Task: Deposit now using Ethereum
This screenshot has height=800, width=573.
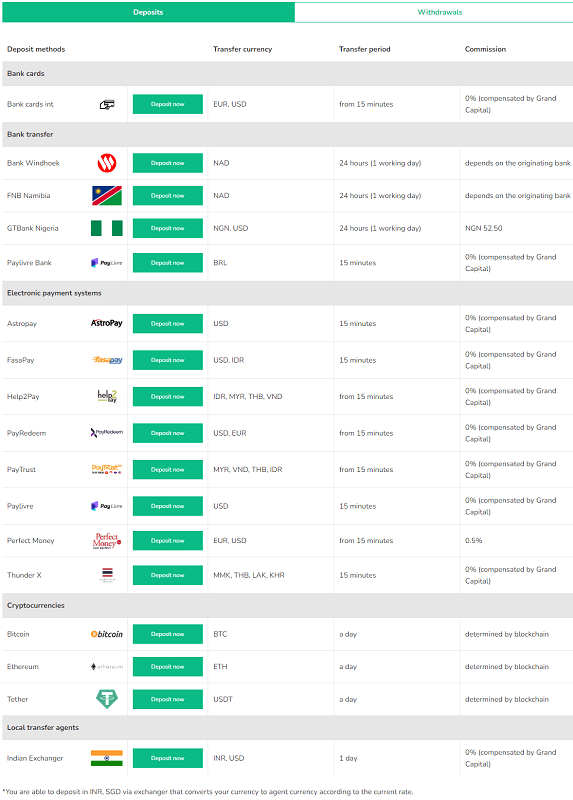Action: [168, 666]
